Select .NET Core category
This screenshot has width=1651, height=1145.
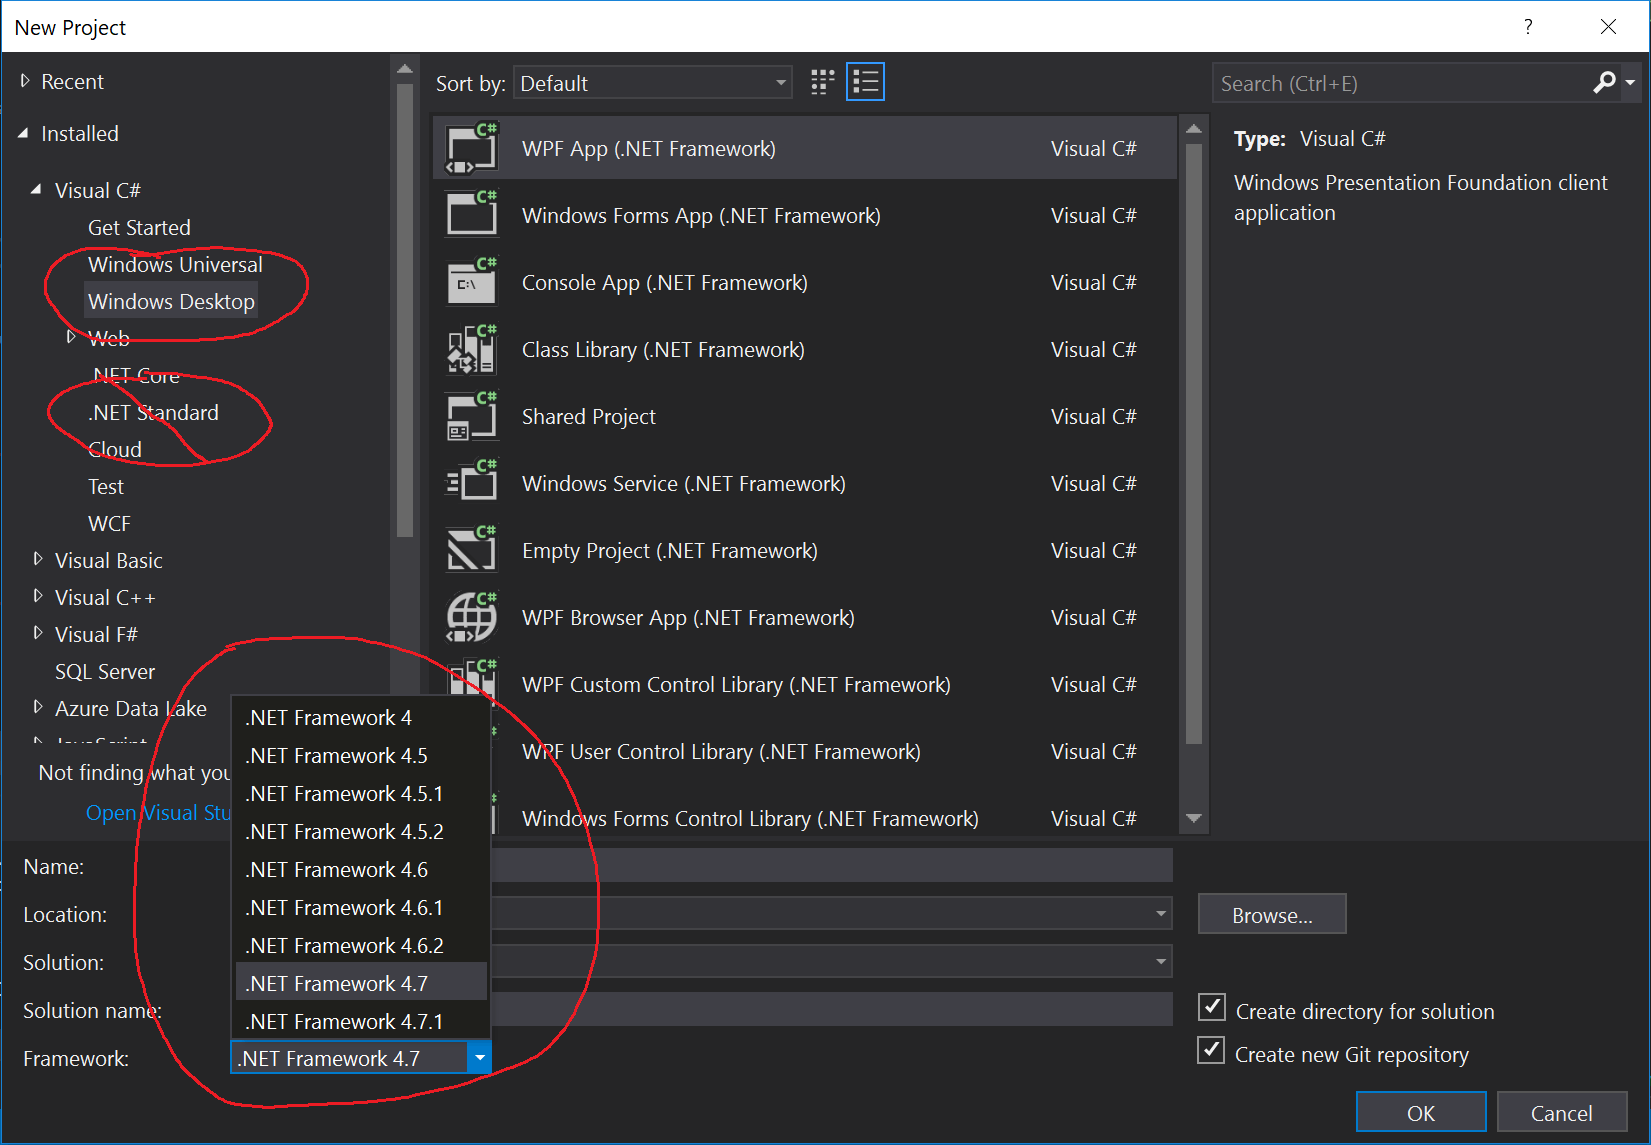tap(136, 375)
